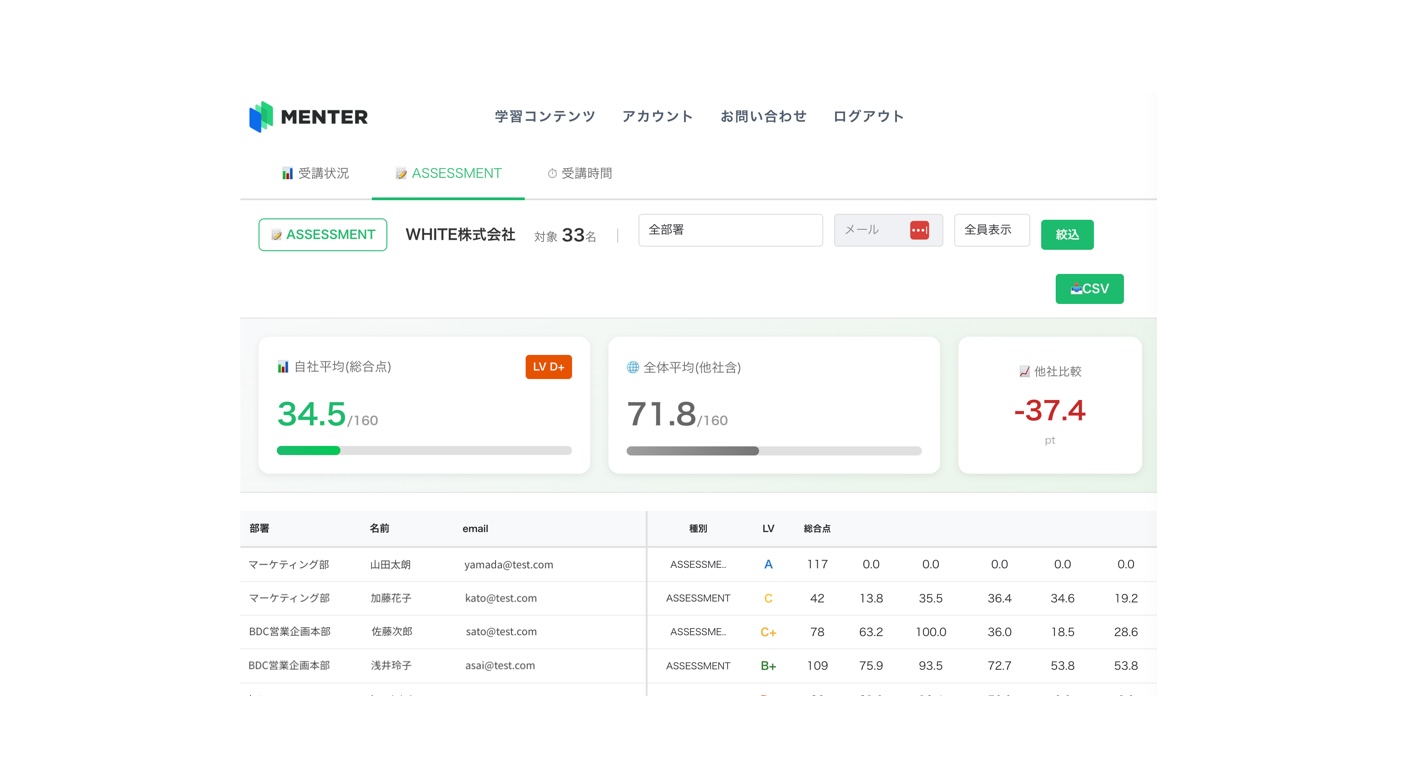Click the 総合点 column header
This screenshot has width=1408, height=768.
(817, 529)
